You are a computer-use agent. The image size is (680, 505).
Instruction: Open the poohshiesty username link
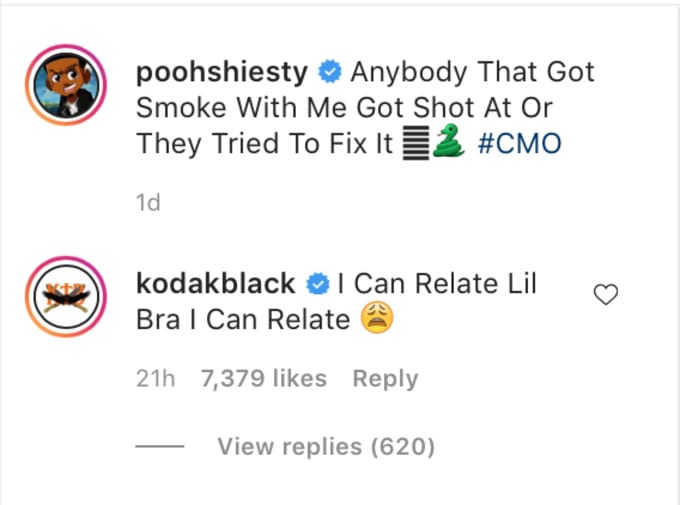(222, 72)
